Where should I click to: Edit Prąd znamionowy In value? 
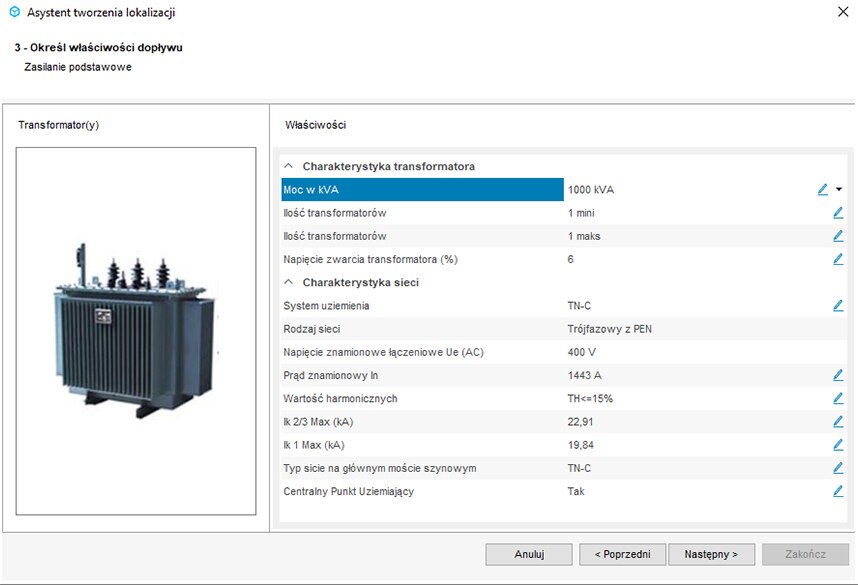838,375
